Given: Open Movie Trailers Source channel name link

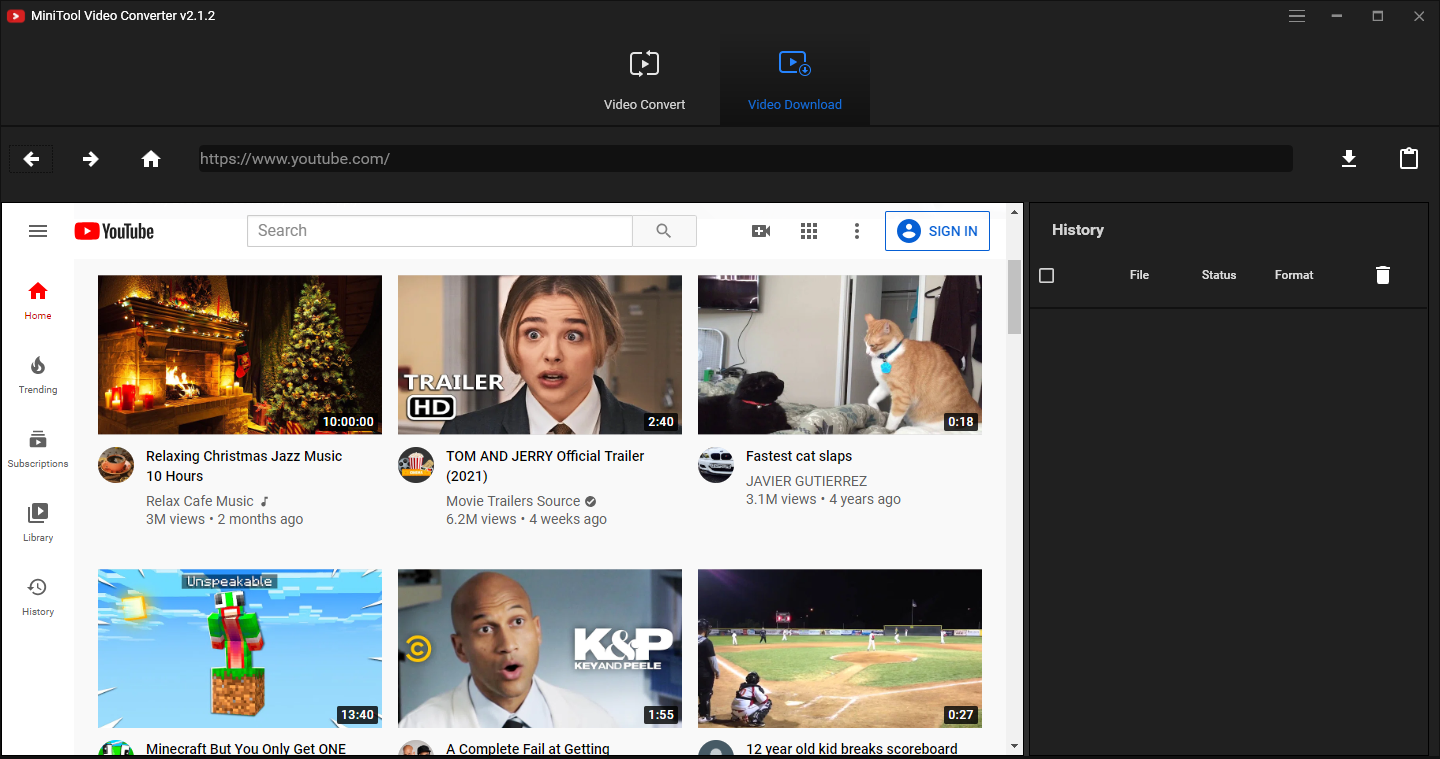Looking at the screenshot, I should (x=513, y=501).
